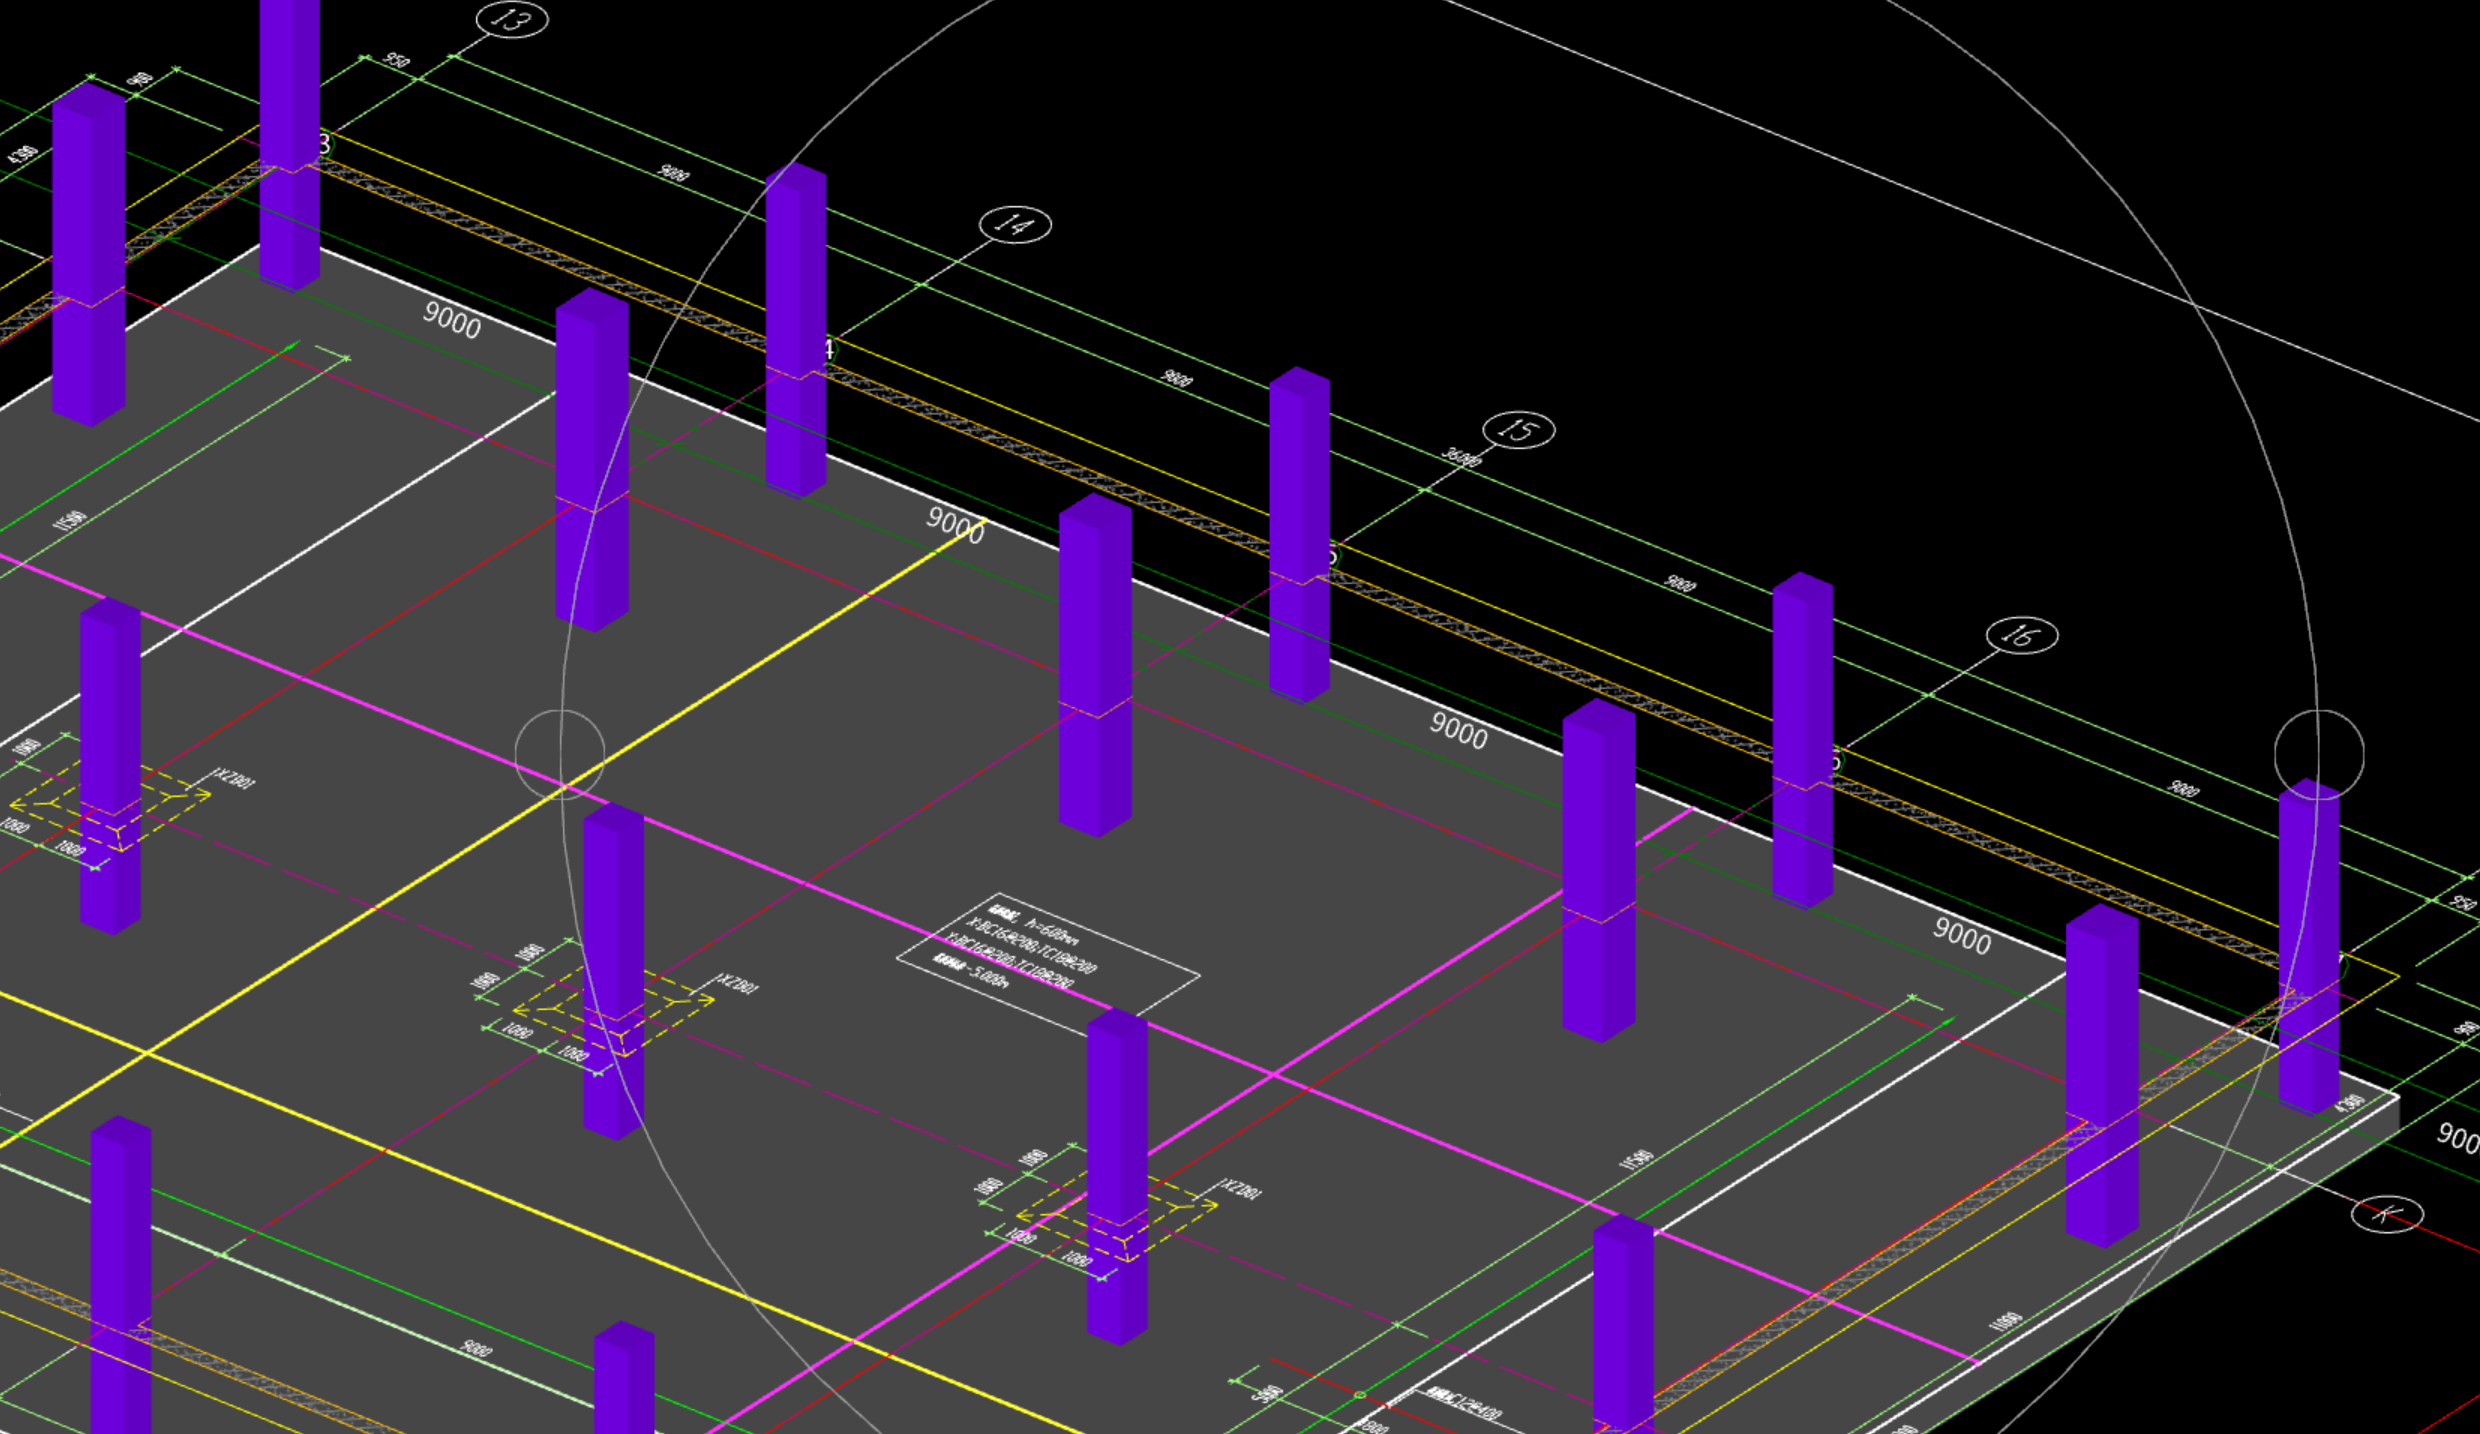The image size is (2480, 1434).
Task: Click the 36000 overall dimension text
Action: 1461,457
